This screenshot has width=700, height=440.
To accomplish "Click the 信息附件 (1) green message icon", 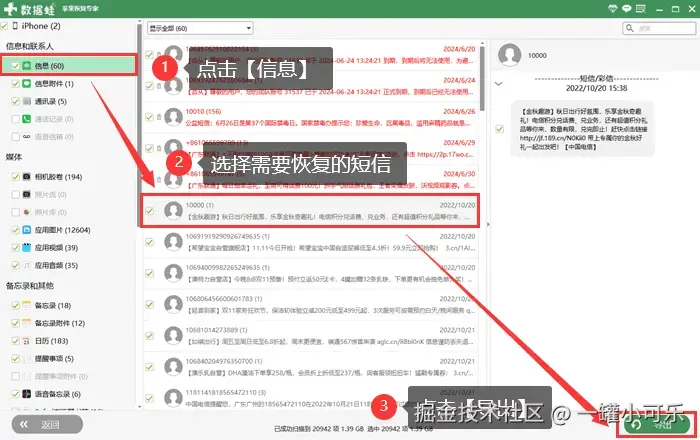I will [27, 83].
